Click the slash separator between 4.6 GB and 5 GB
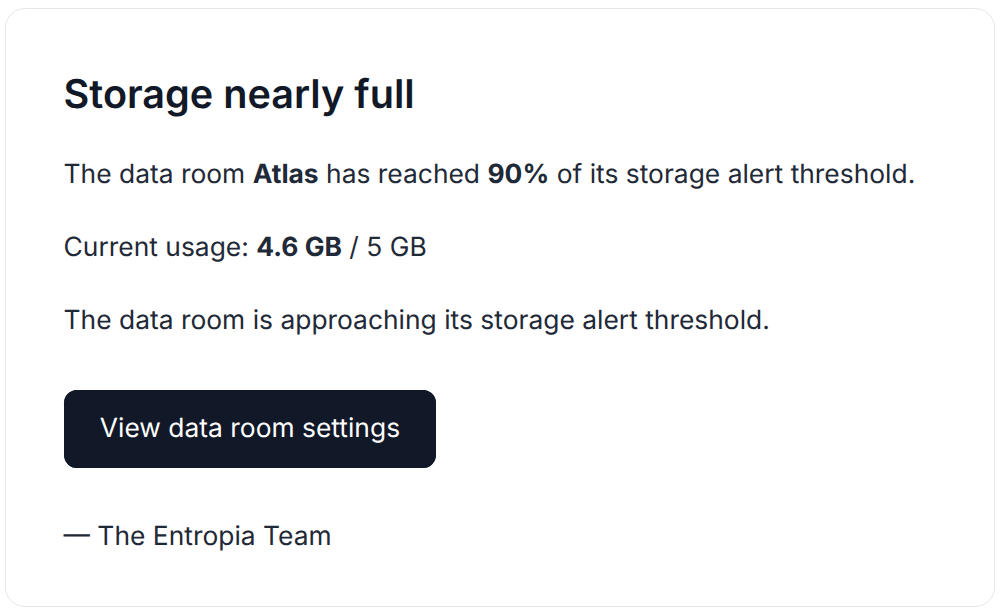This screenshot has height=615, width=1000. (354, 246)
